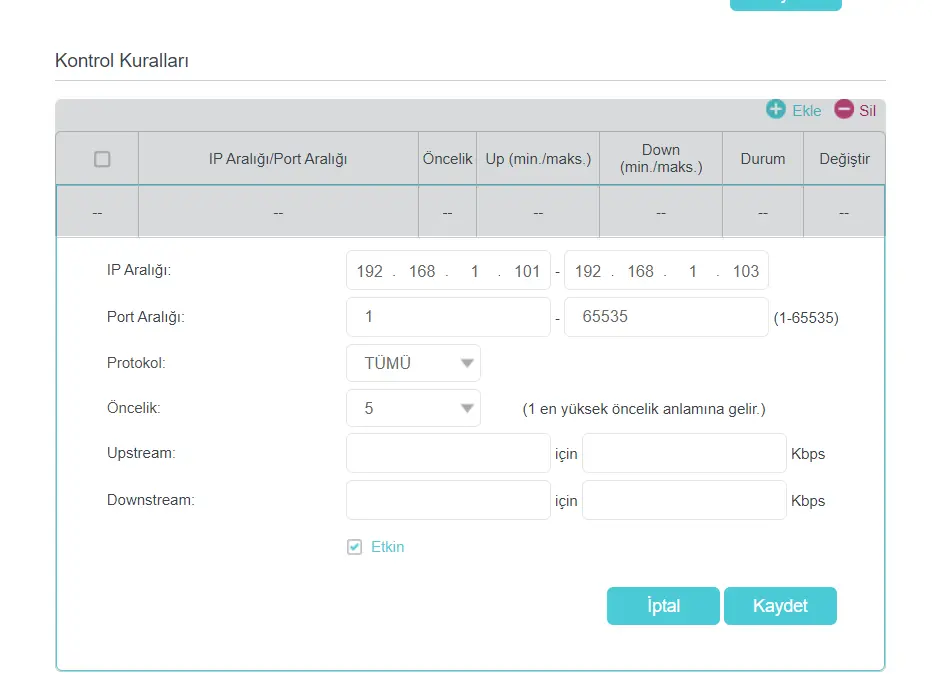Image resolution: width=932 pixels, height=684 pixels.
Task: Click the Downstream maximum Kbps input field
Action: [x=684, y=500]
